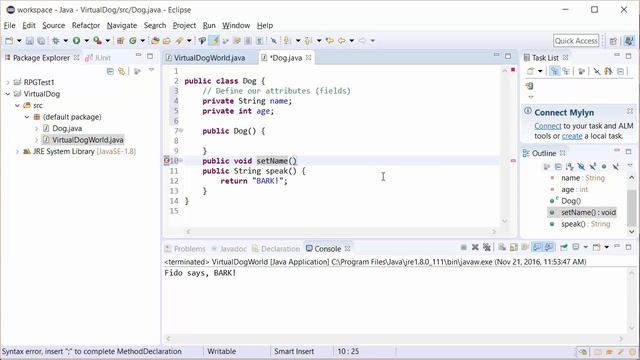Expand the RPGTest1 project node
Screen dimensions: 640x360
coord(8,82)
